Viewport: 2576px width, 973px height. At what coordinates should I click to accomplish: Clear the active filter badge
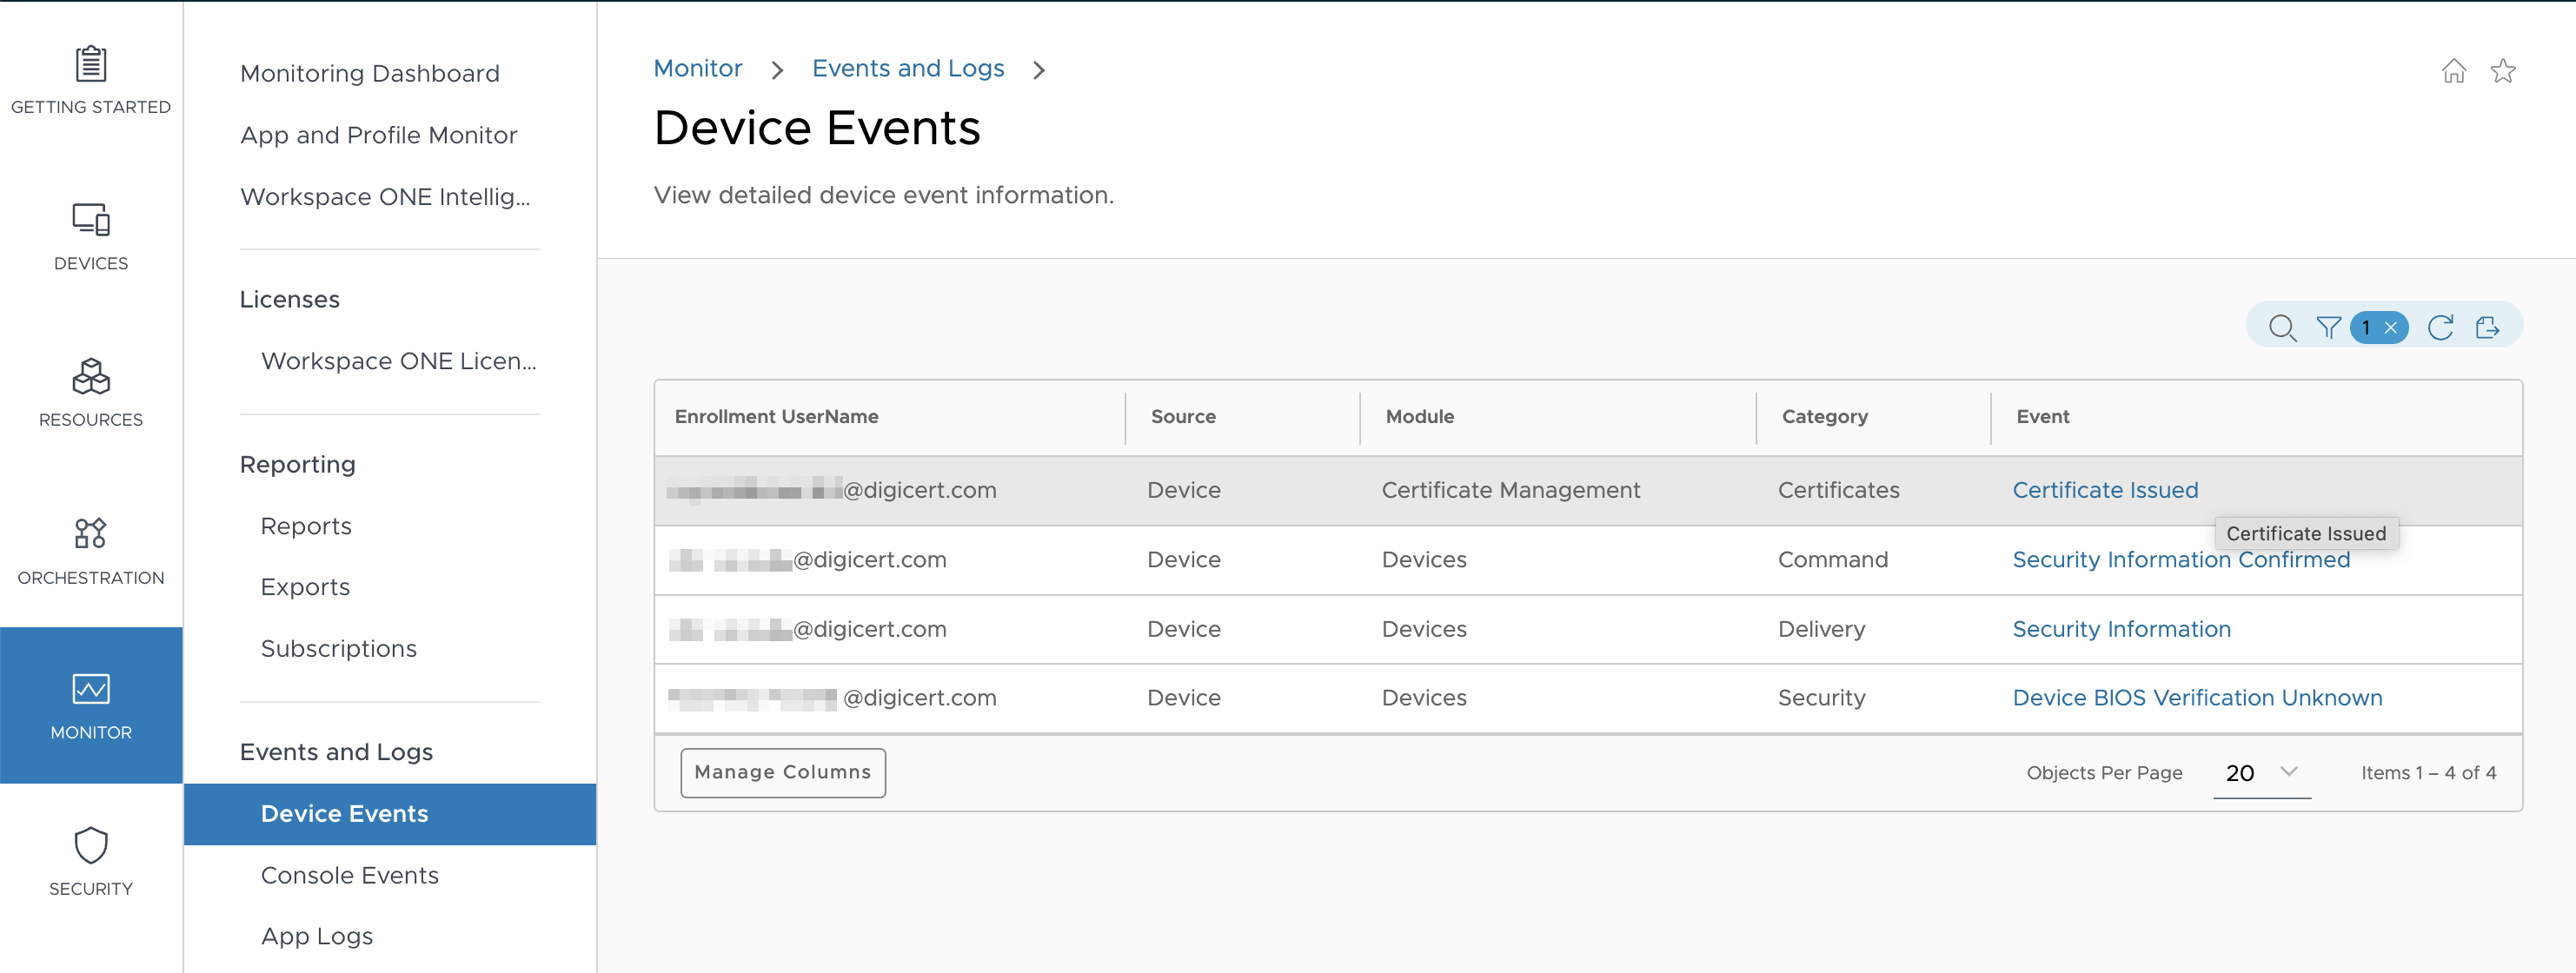[2390, 328]
